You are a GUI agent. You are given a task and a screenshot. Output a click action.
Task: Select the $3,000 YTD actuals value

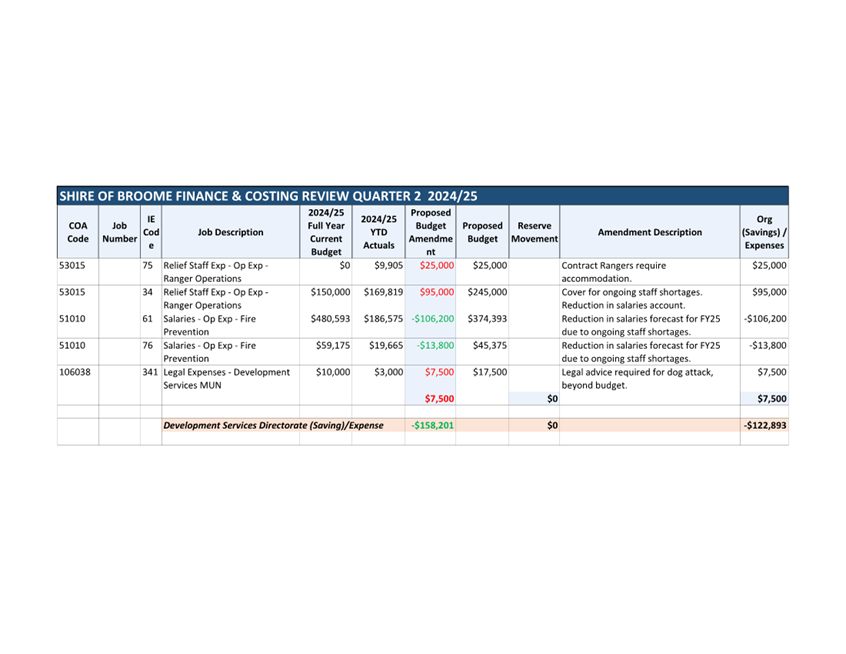tap(388, 372)
